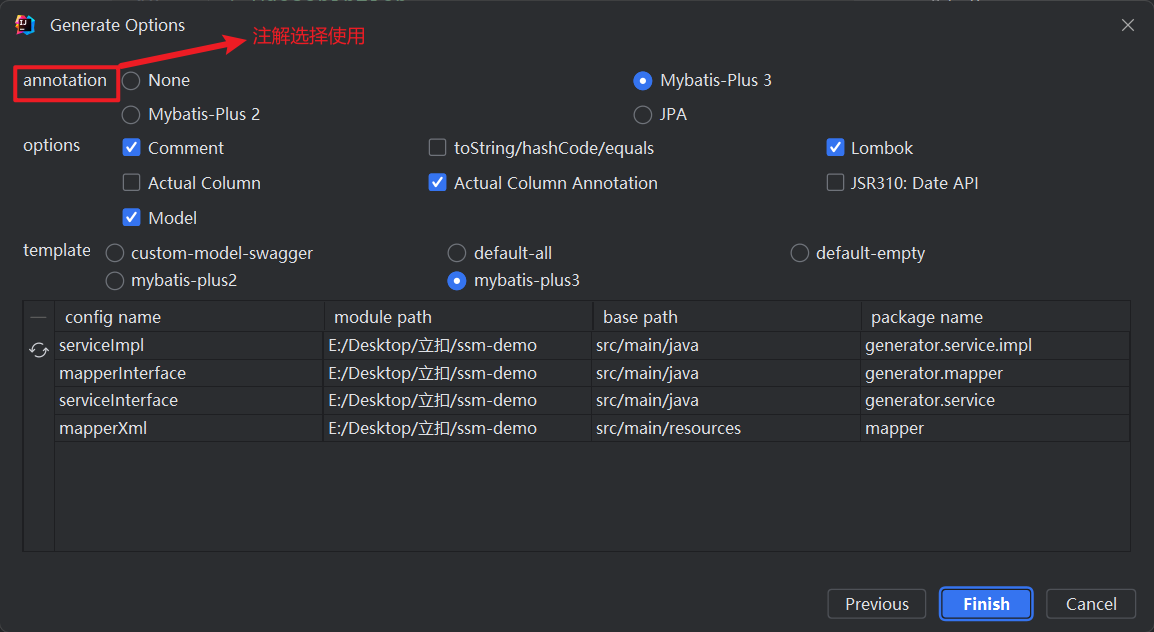Uncheck the Model option
1154x632 pixels.
click(131, 217)
